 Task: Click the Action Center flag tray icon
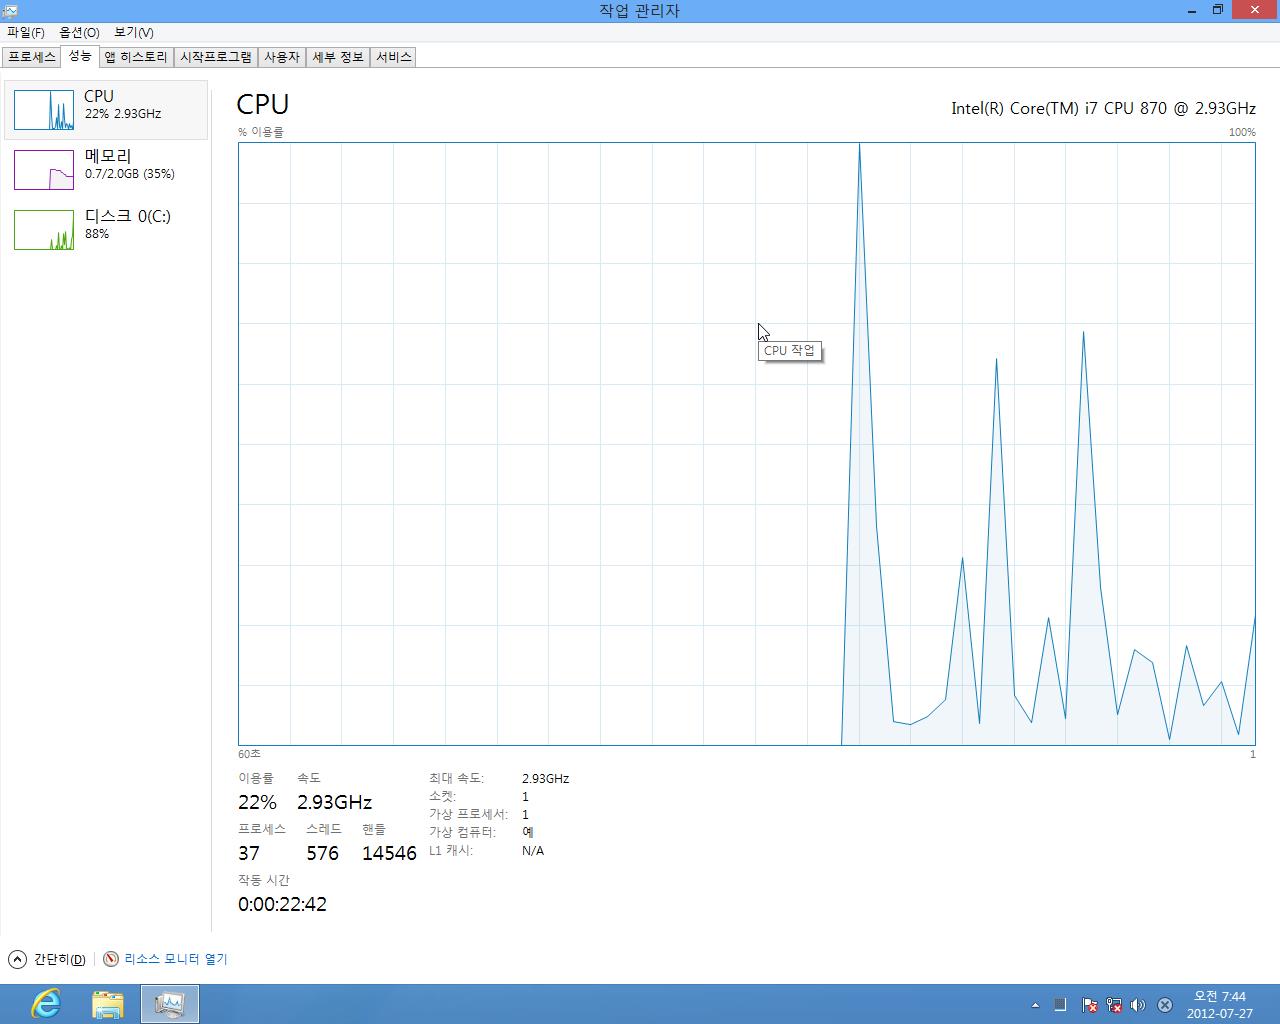pos(1090,1005)
